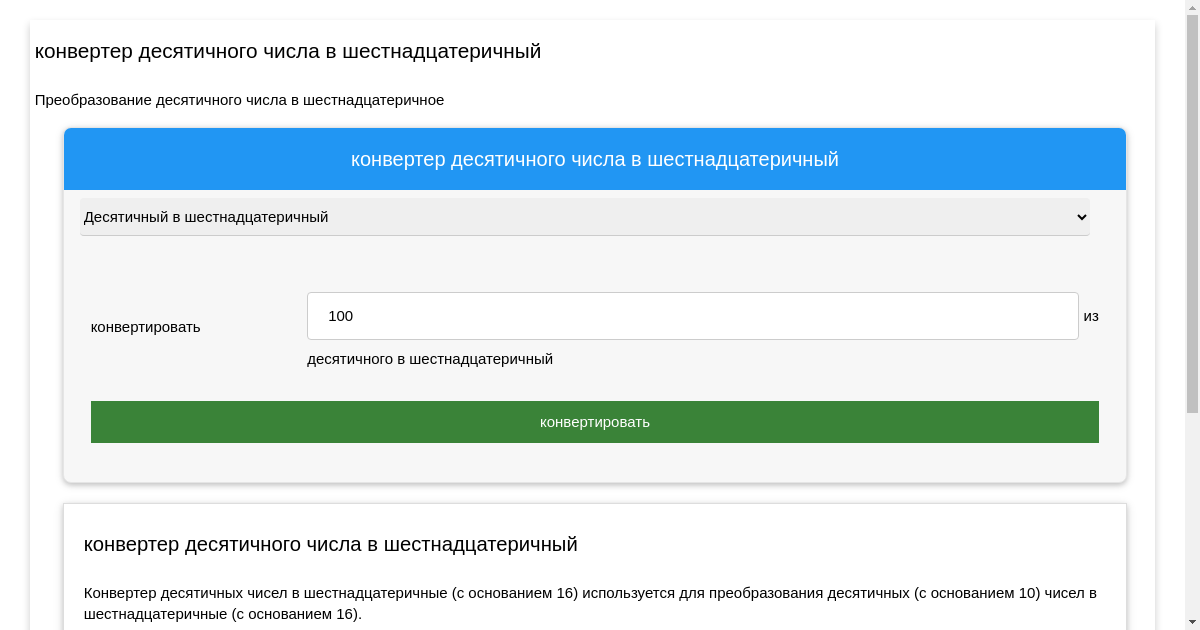Image resolution: width=1200 pixels, height=630 pixels.
Task: Click the blue banner converter title
Action: coord(594,159)
